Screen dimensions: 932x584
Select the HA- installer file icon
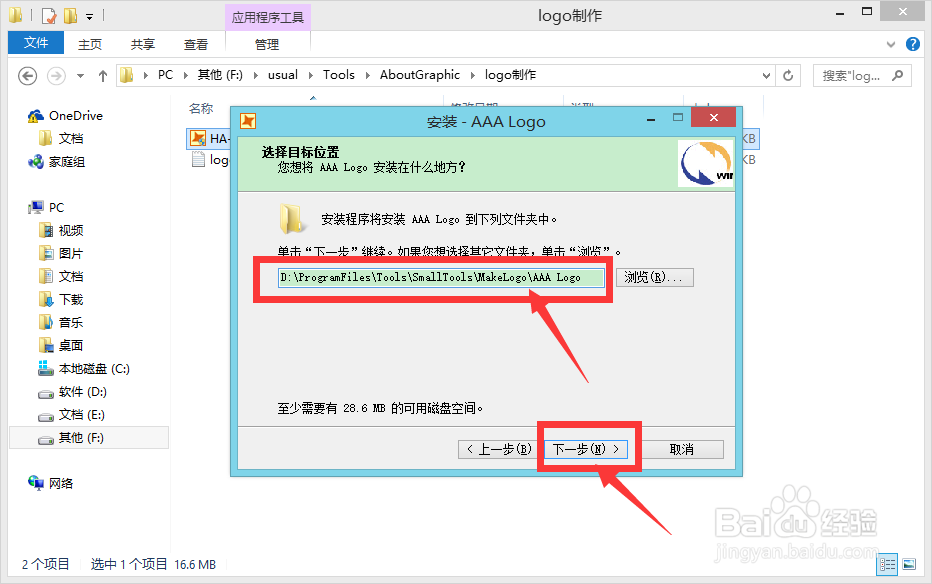point(197,138)
